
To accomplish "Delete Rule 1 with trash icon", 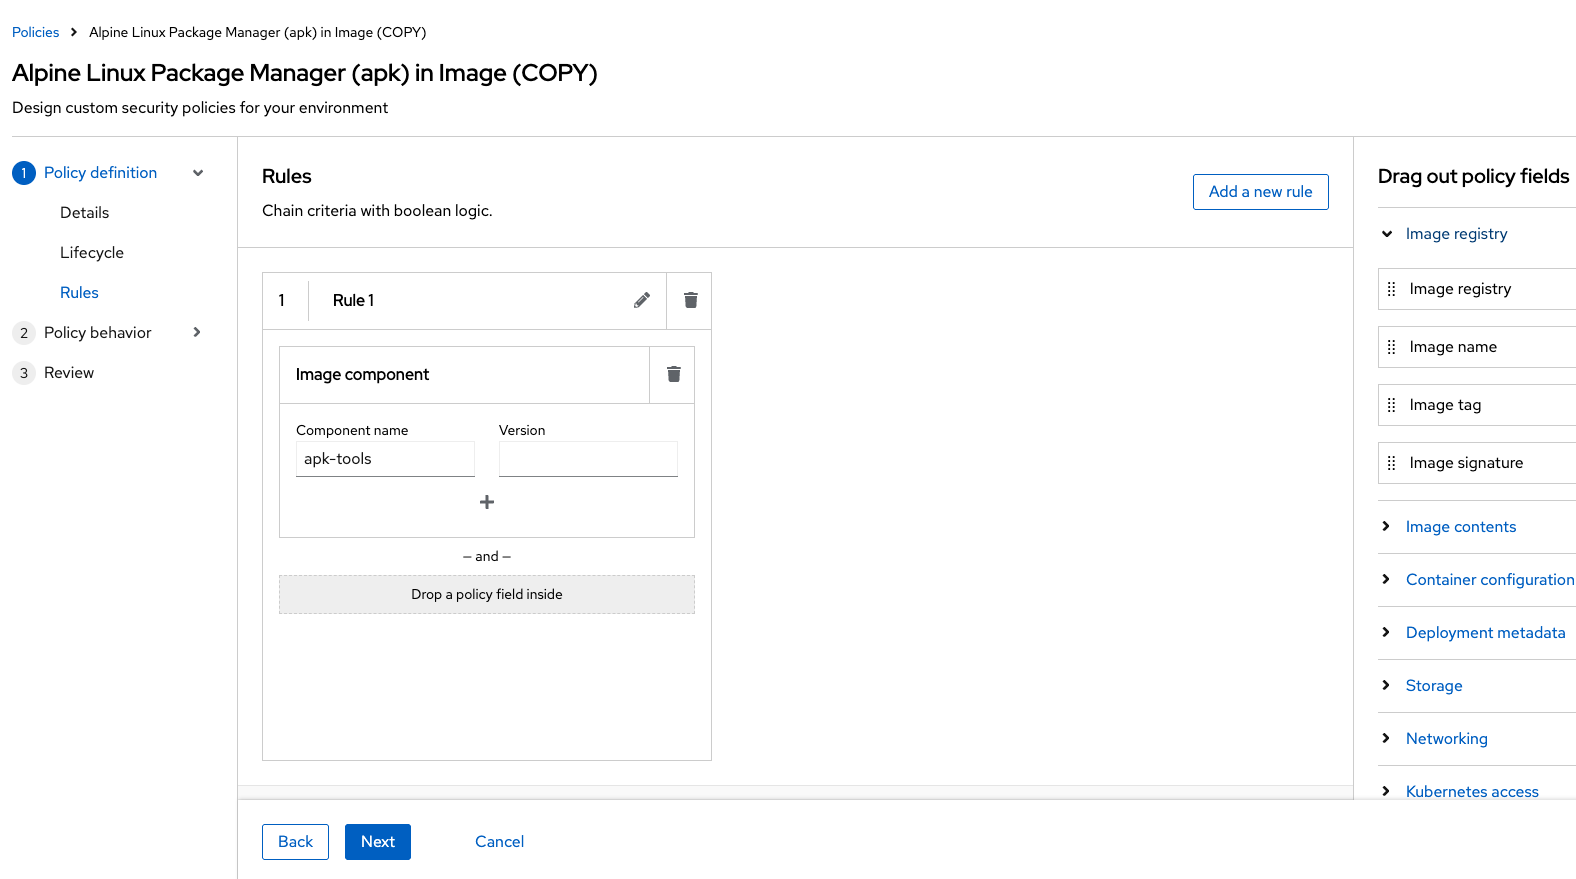I will click(x=690, y=300).
